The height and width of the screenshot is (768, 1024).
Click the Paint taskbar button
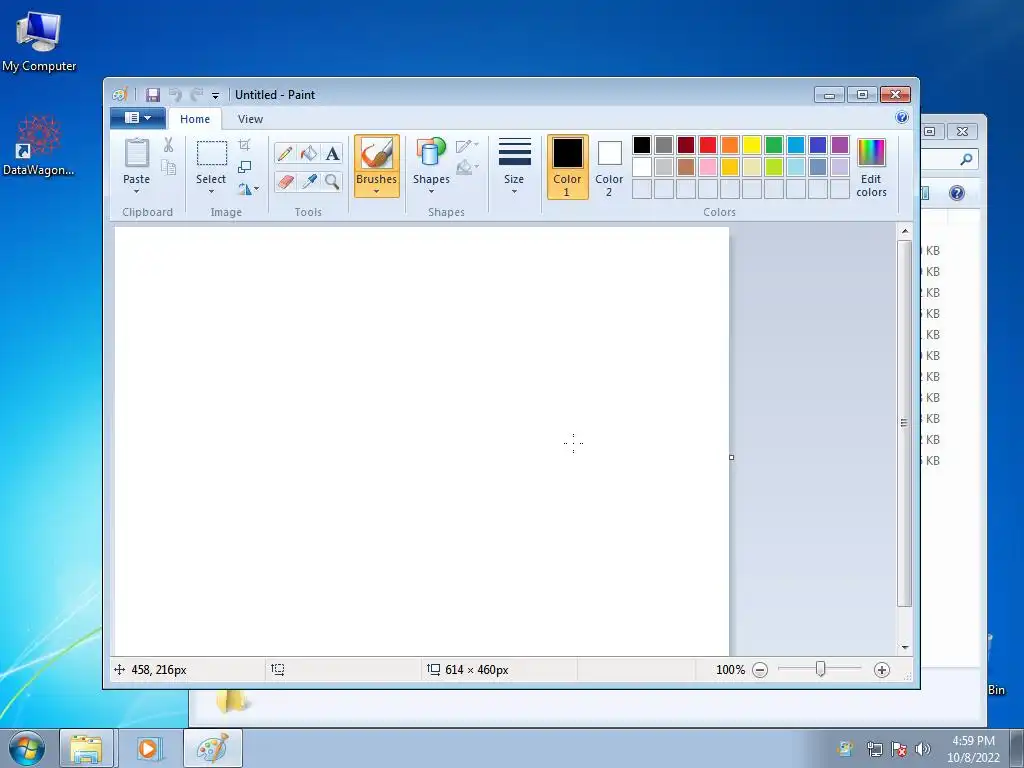(x=213, y=748)
